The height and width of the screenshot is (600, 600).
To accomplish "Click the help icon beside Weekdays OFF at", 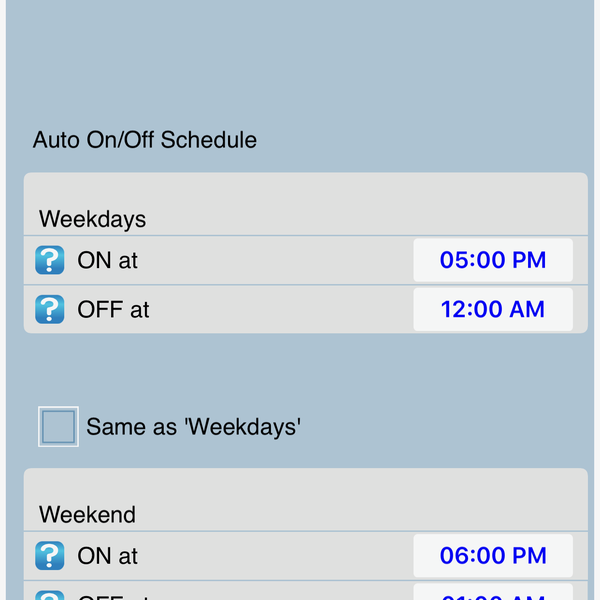I will [49, 310].
